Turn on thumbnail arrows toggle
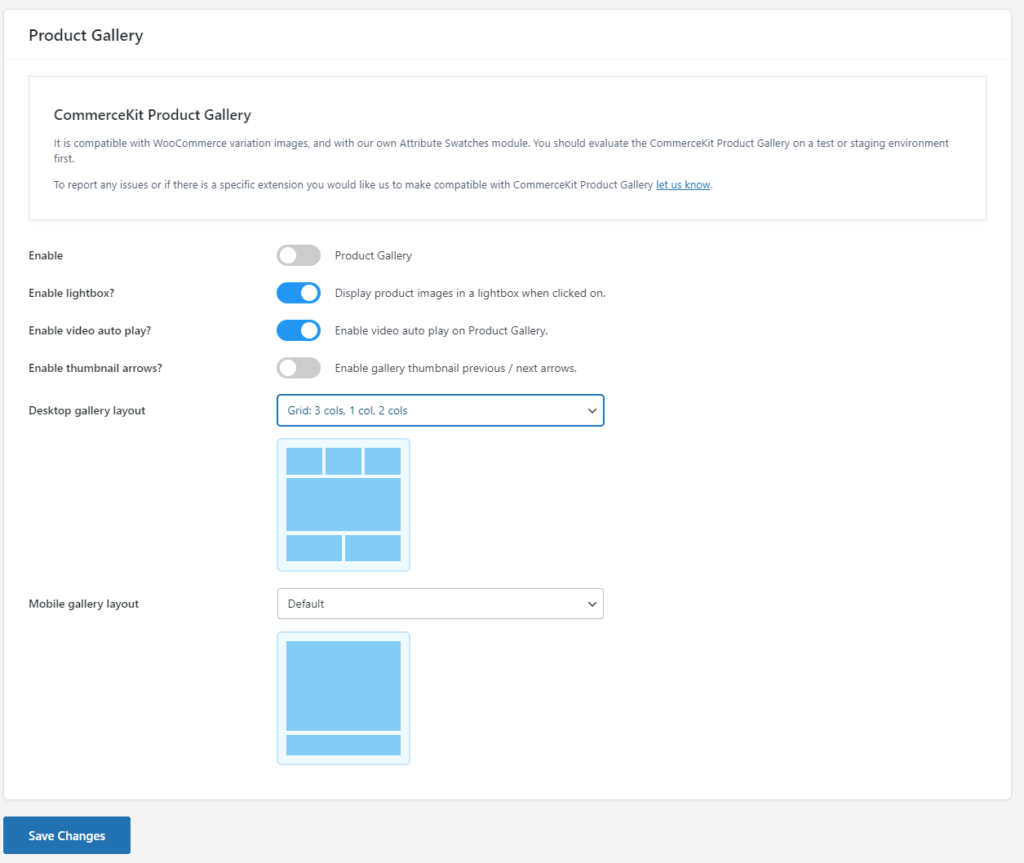Viewport: 1024px width, 863px height. pos(298,368)
